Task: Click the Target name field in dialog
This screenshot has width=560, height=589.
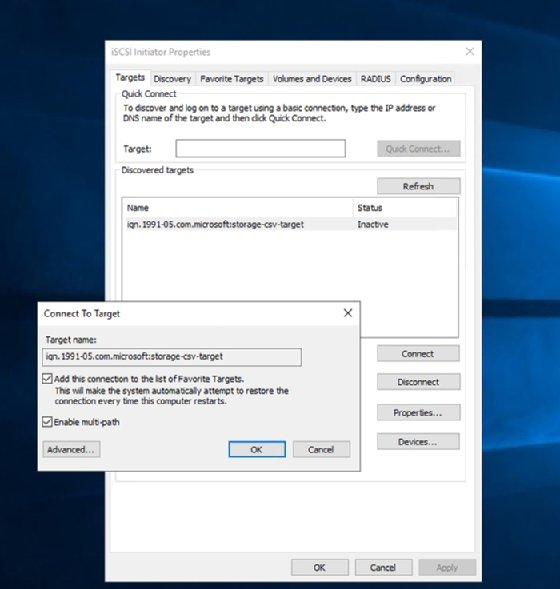Action: coord(172,357)
